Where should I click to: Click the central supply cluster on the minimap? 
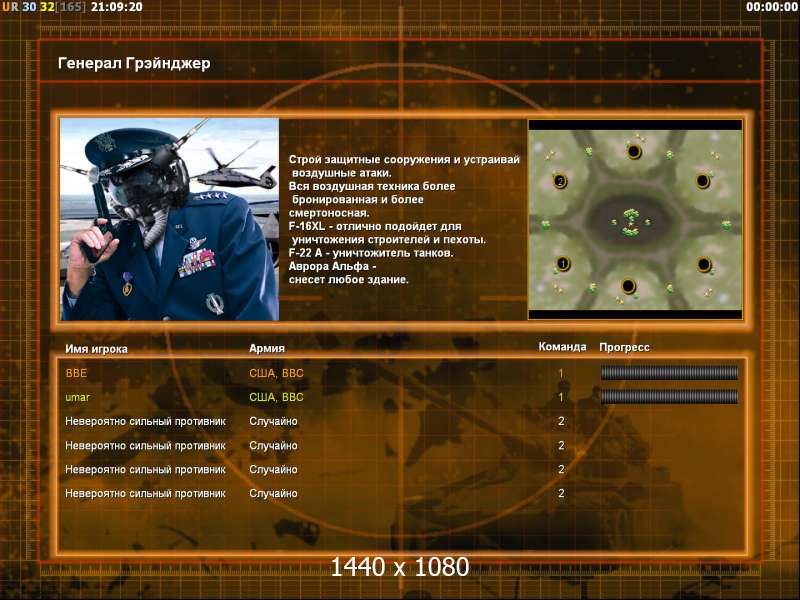[630, 220]
